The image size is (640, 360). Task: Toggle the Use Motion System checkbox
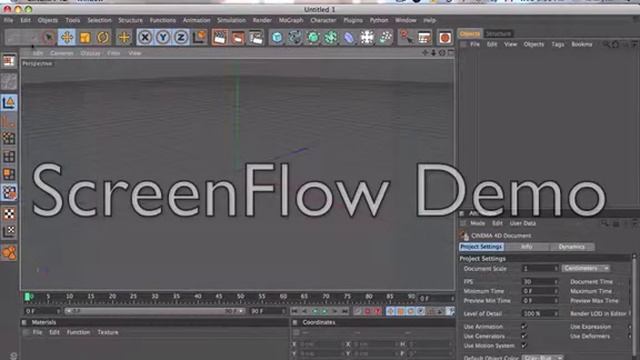524,346
